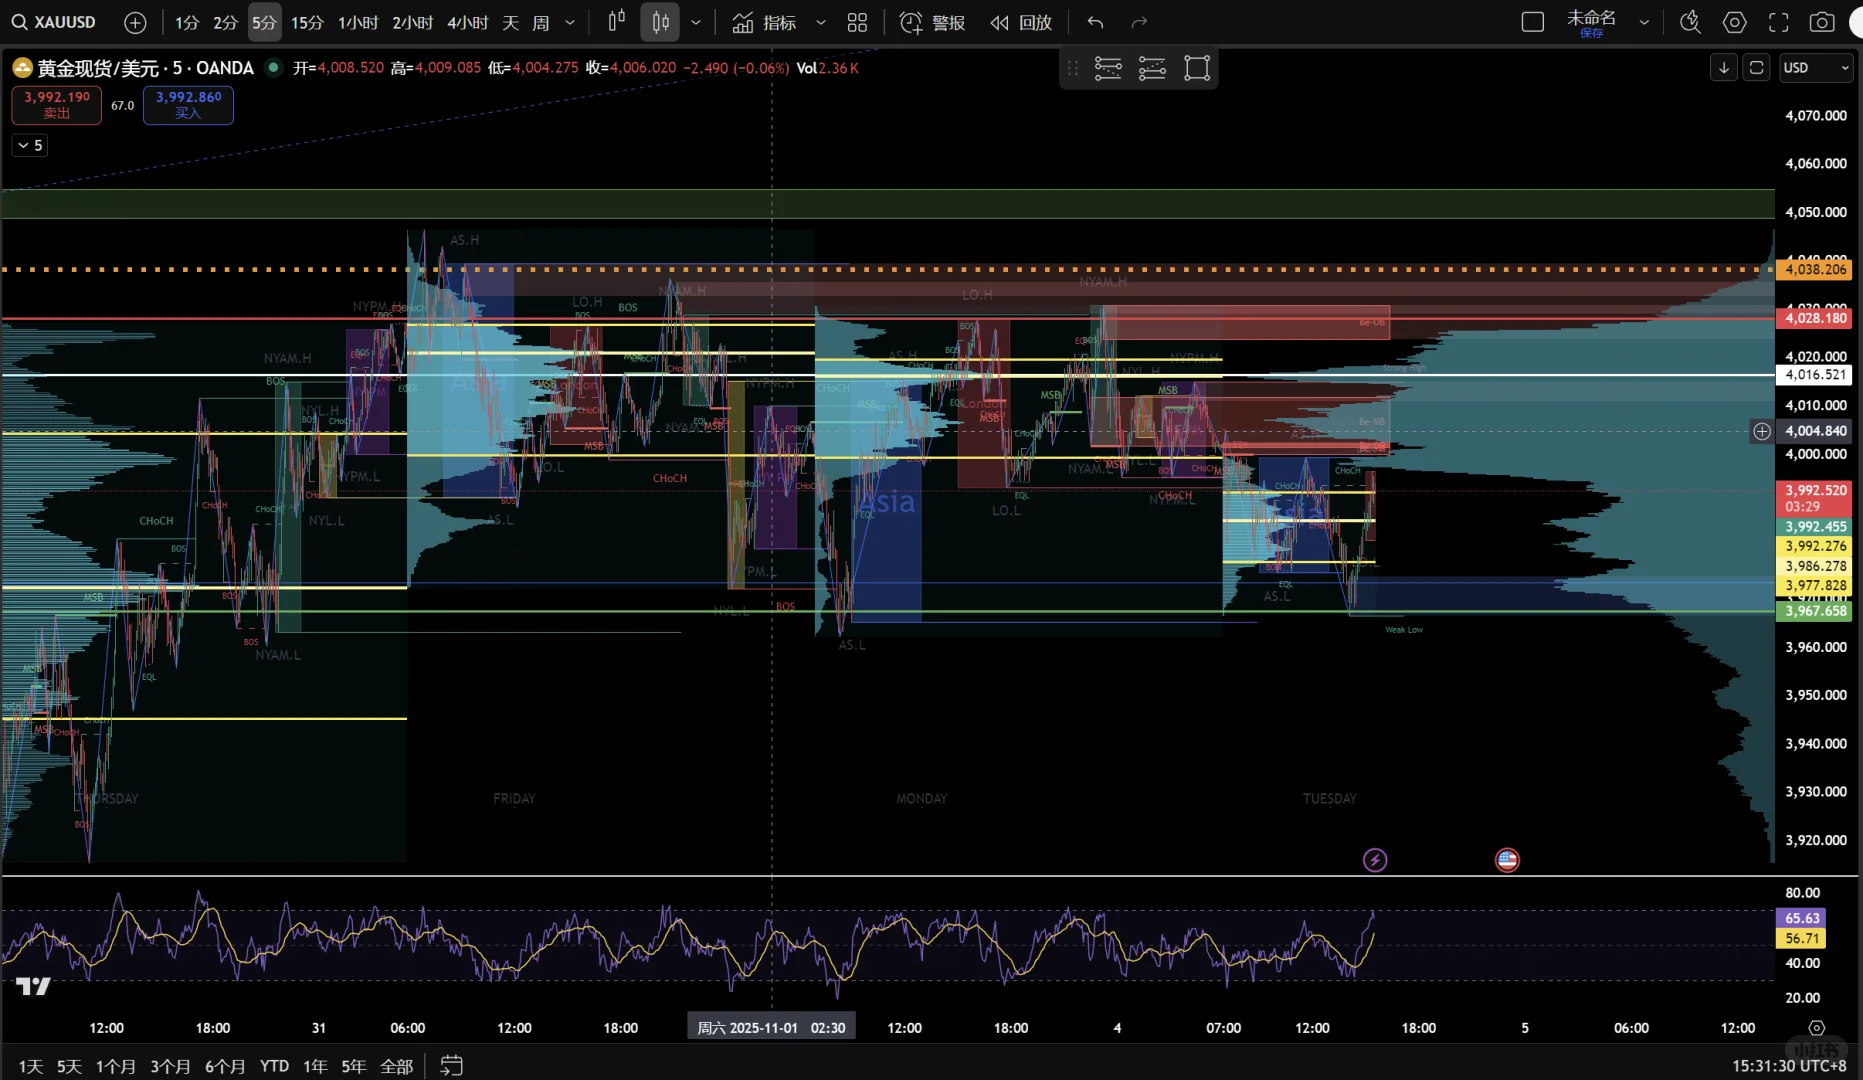Screen dimensions: 1863x1080
Task: Take a chart snapshot with camera icon
Action: [1822, 22]
